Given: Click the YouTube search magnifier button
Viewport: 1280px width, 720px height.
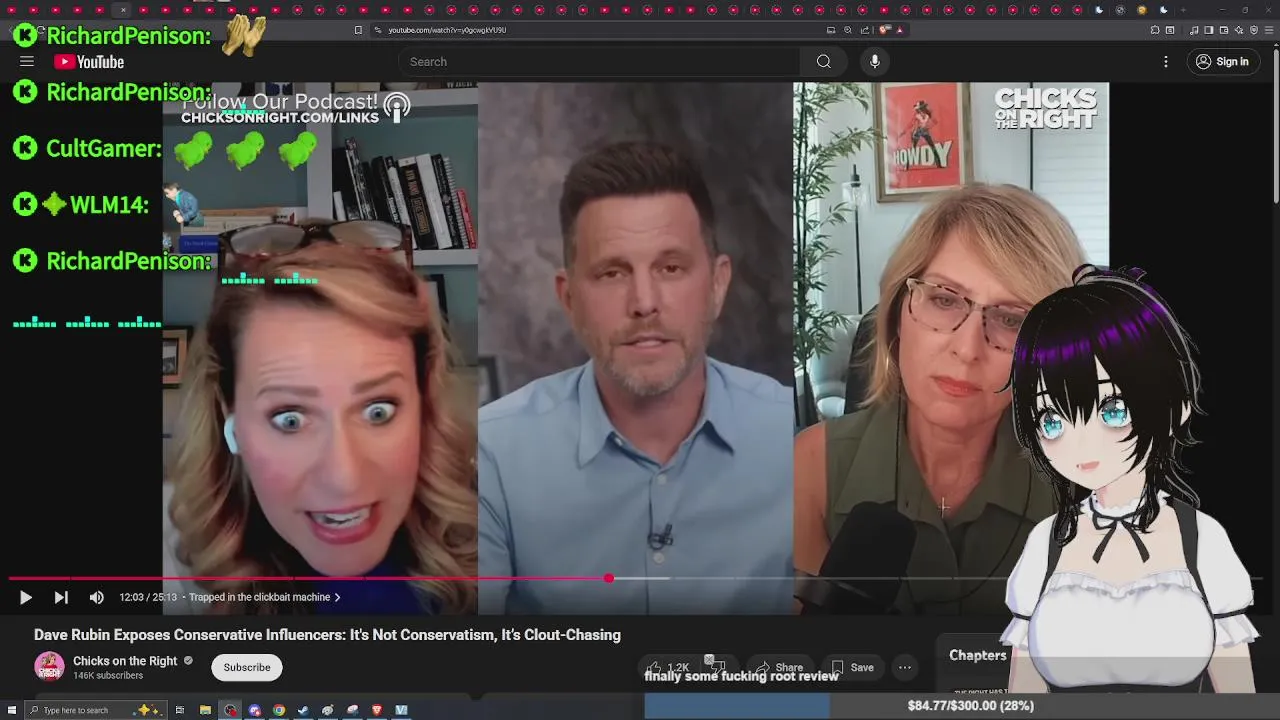Looking at the screenshot, I should [x=823, y=61].
